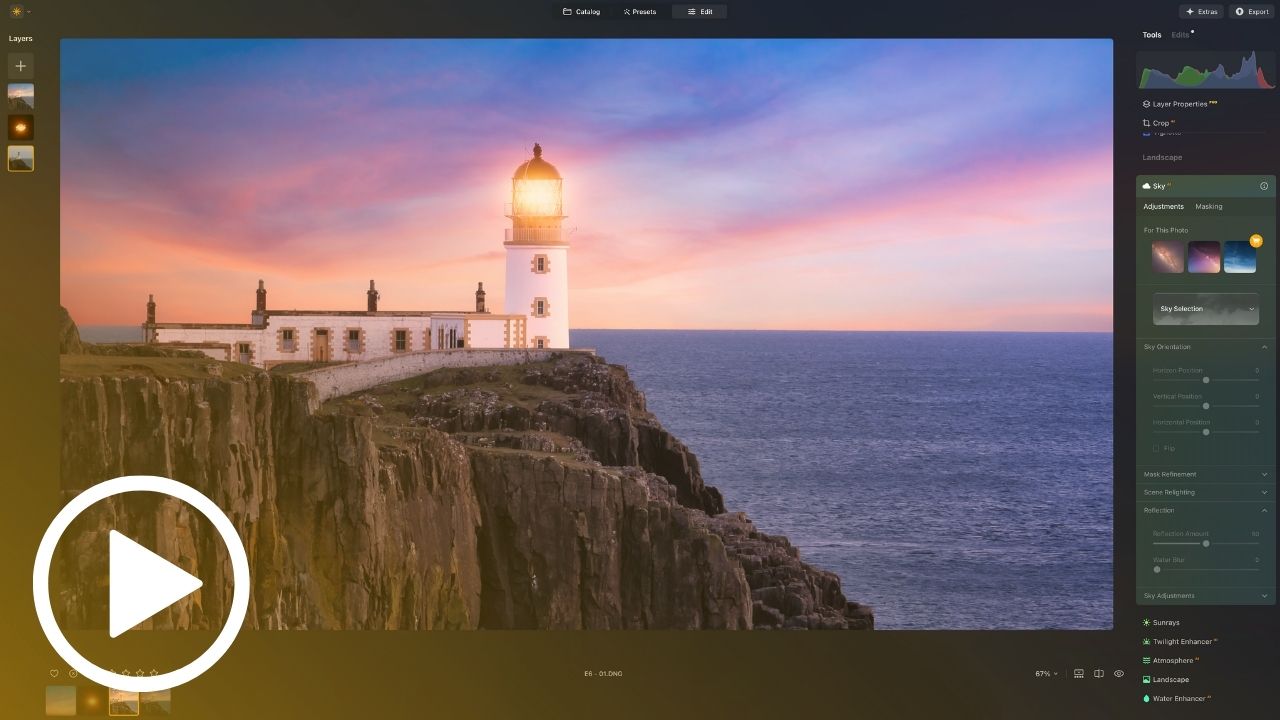Enable the Flip checkbox
Image resolution: width=1280 pixels, height=720 pixels.
click(x=1157, y=449)
